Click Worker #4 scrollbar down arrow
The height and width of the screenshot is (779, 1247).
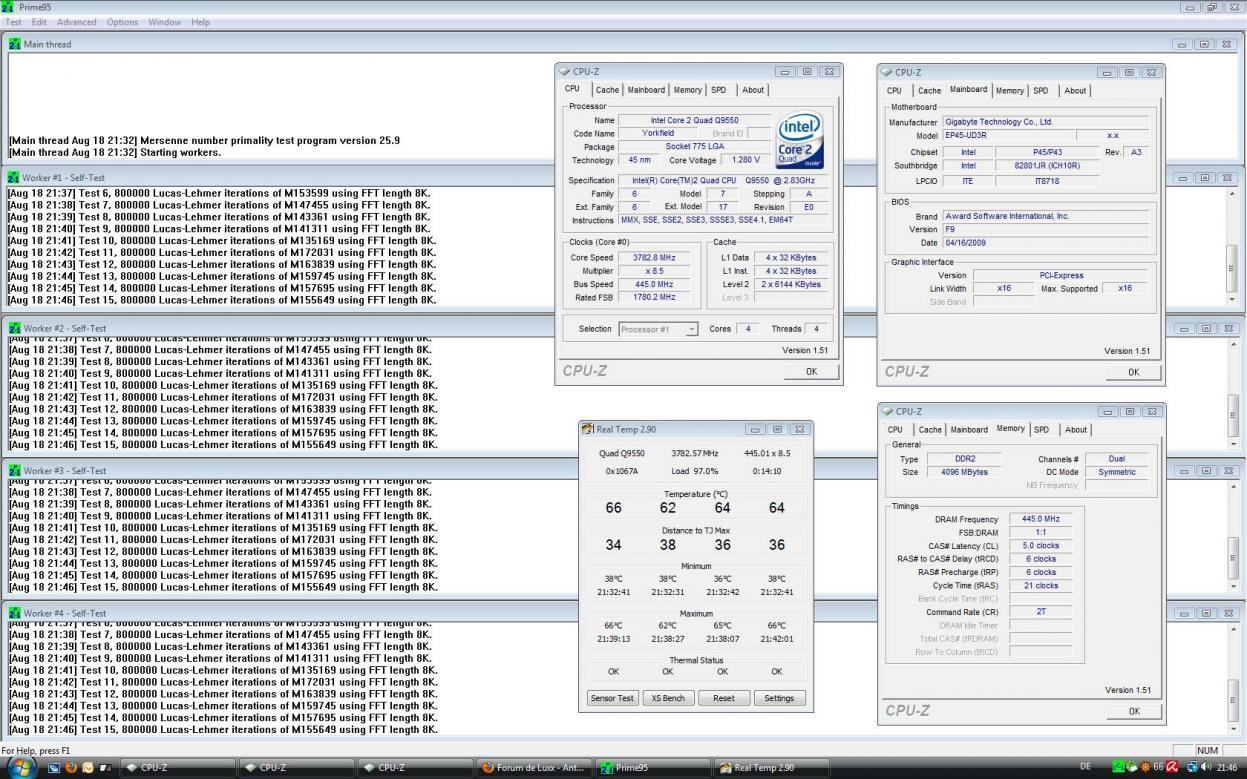tap(1232, 729)
